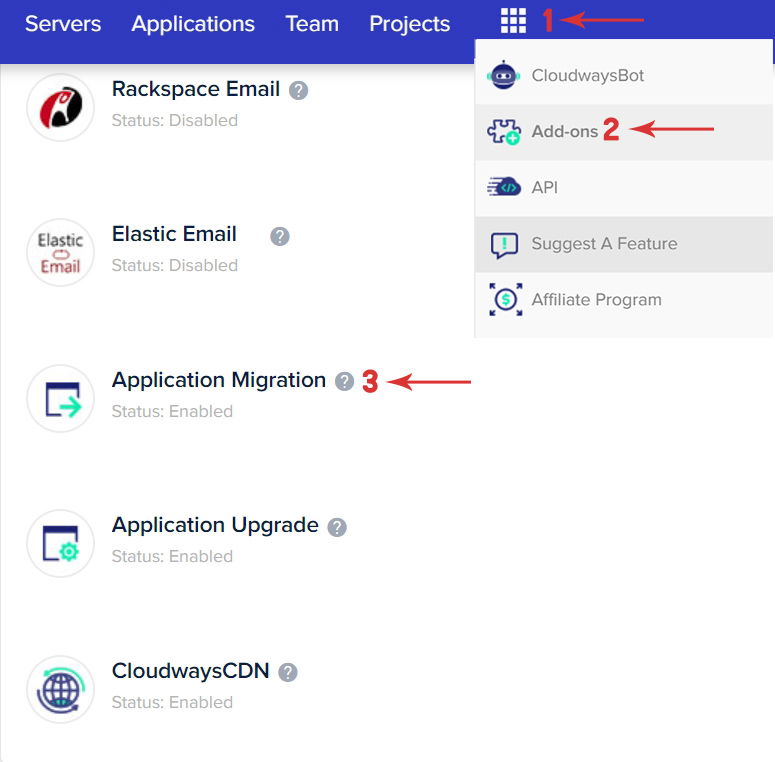Click the Rackspace Email logo
The image size is (775, 762).
(x=60, y=107)
